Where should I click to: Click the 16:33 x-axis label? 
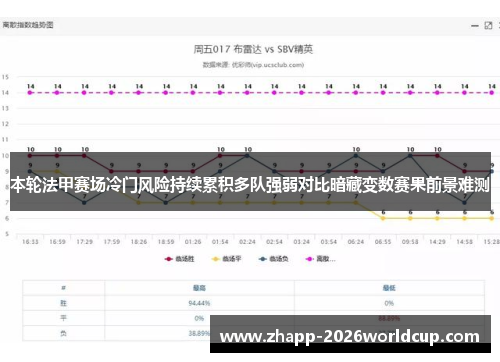click(x=30, y=242)
